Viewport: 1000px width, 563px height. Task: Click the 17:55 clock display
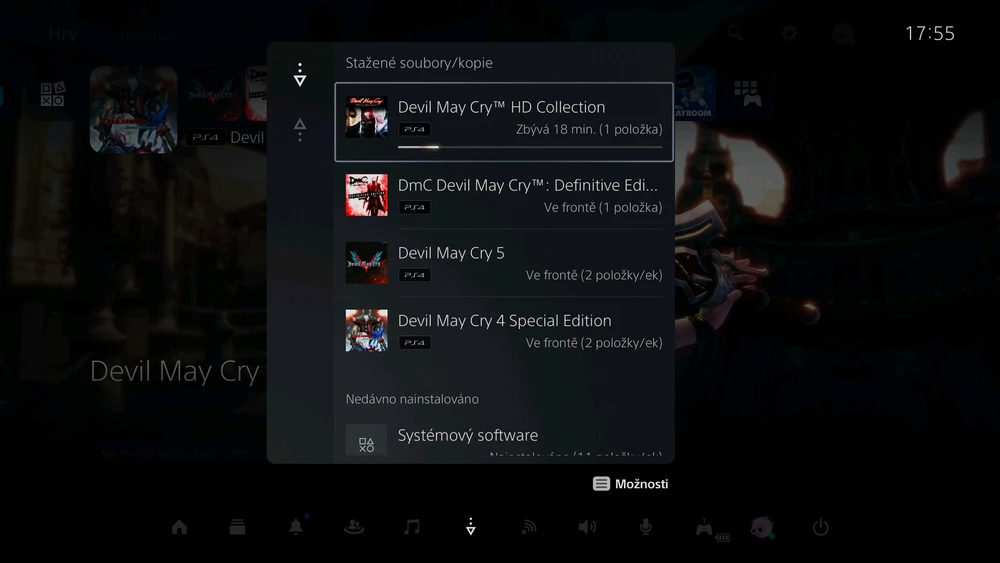[x=930, y=33]
